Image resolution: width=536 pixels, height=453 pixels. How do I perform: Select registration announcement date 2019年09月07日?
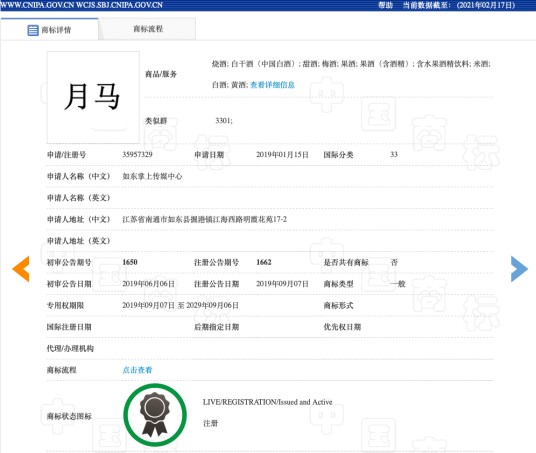click(x=282, y=284)
